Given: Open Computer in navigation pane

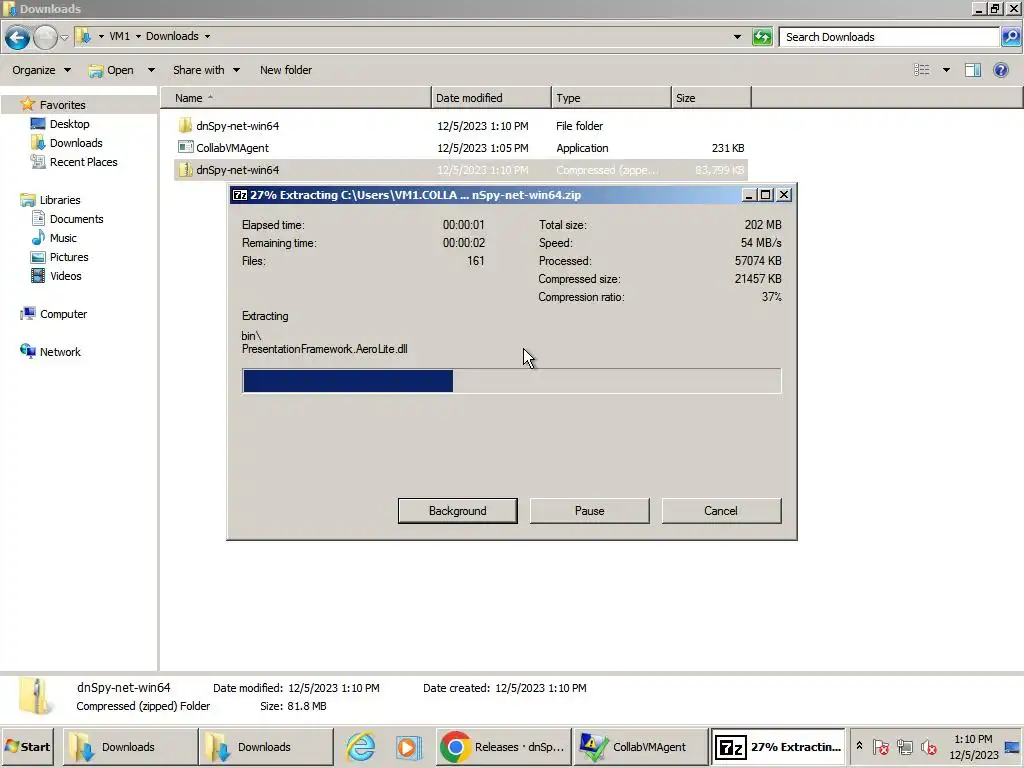Looking at the screenshot, I should (x=63, y=314).
